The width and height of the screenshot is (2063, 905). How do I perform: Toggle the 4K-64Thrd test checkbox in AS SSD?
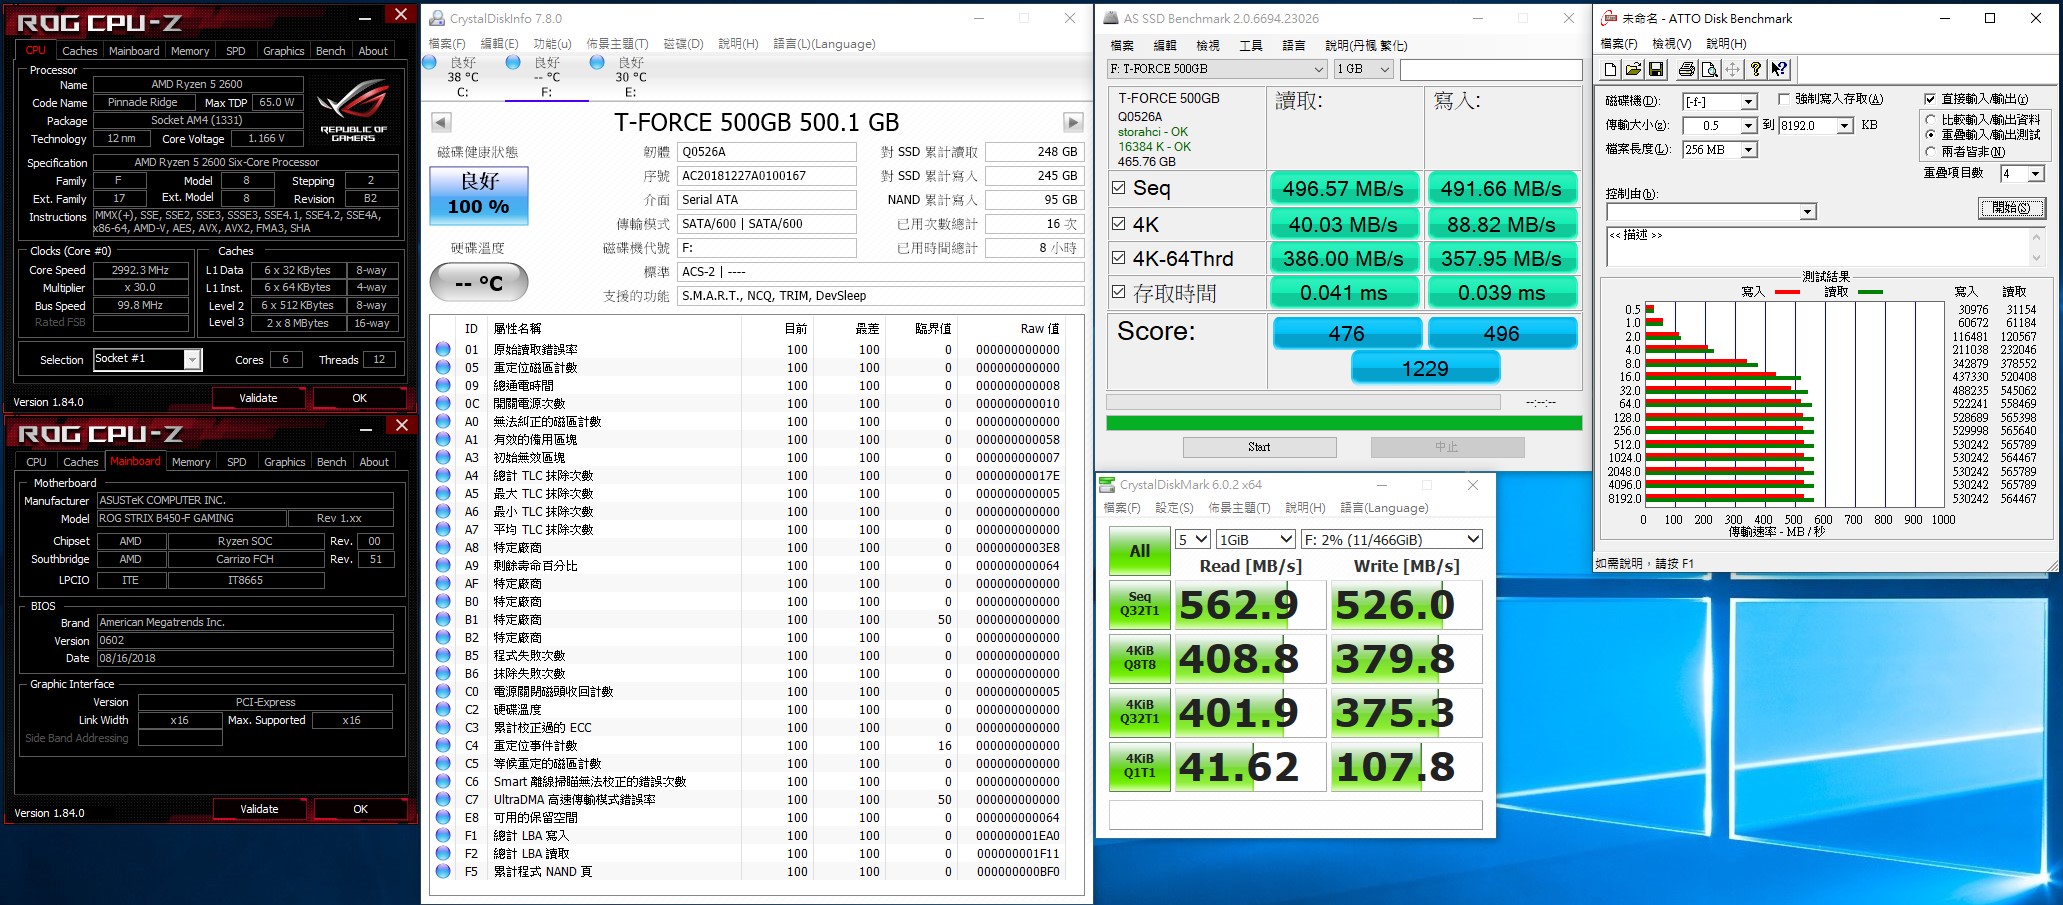(x=1118, y=258)
